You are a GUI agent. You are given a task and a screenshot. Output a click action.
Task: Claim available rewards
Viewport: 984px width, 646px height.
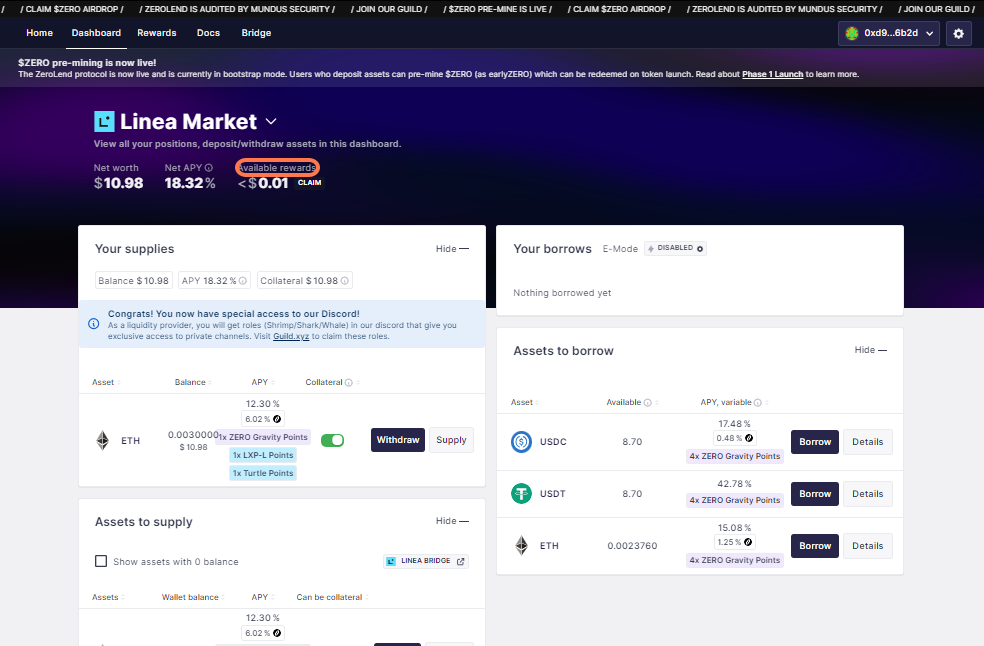pos(309,183)
